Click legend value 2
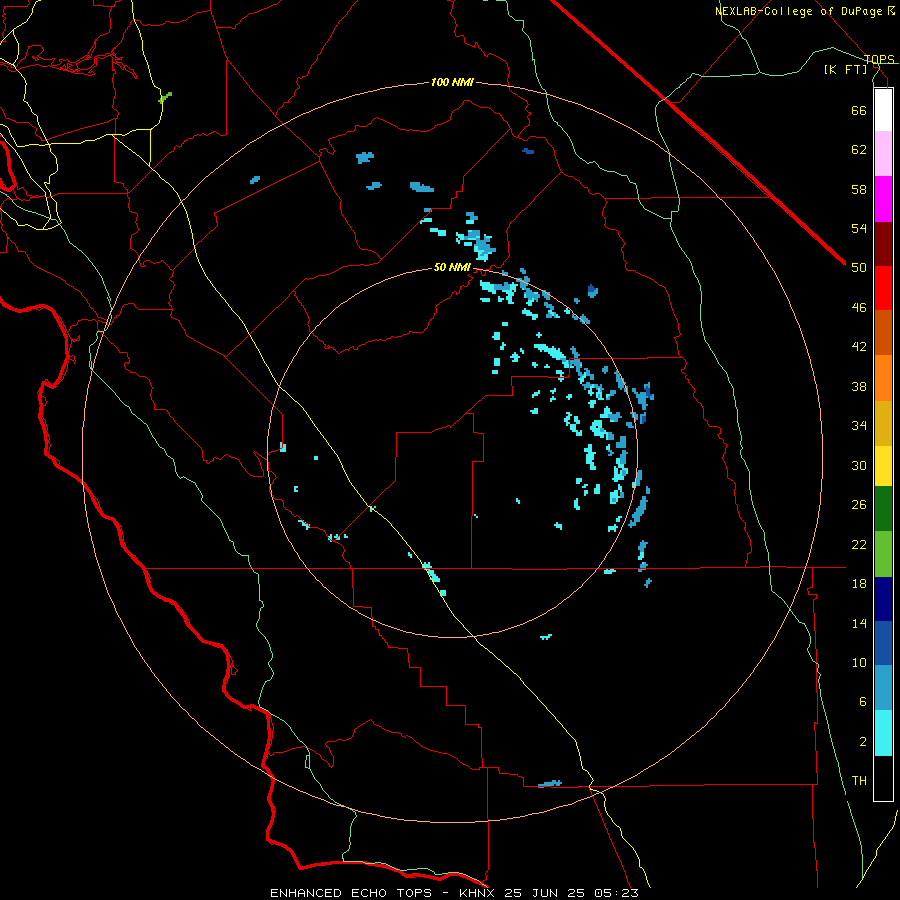 click(x=863, y=742)
